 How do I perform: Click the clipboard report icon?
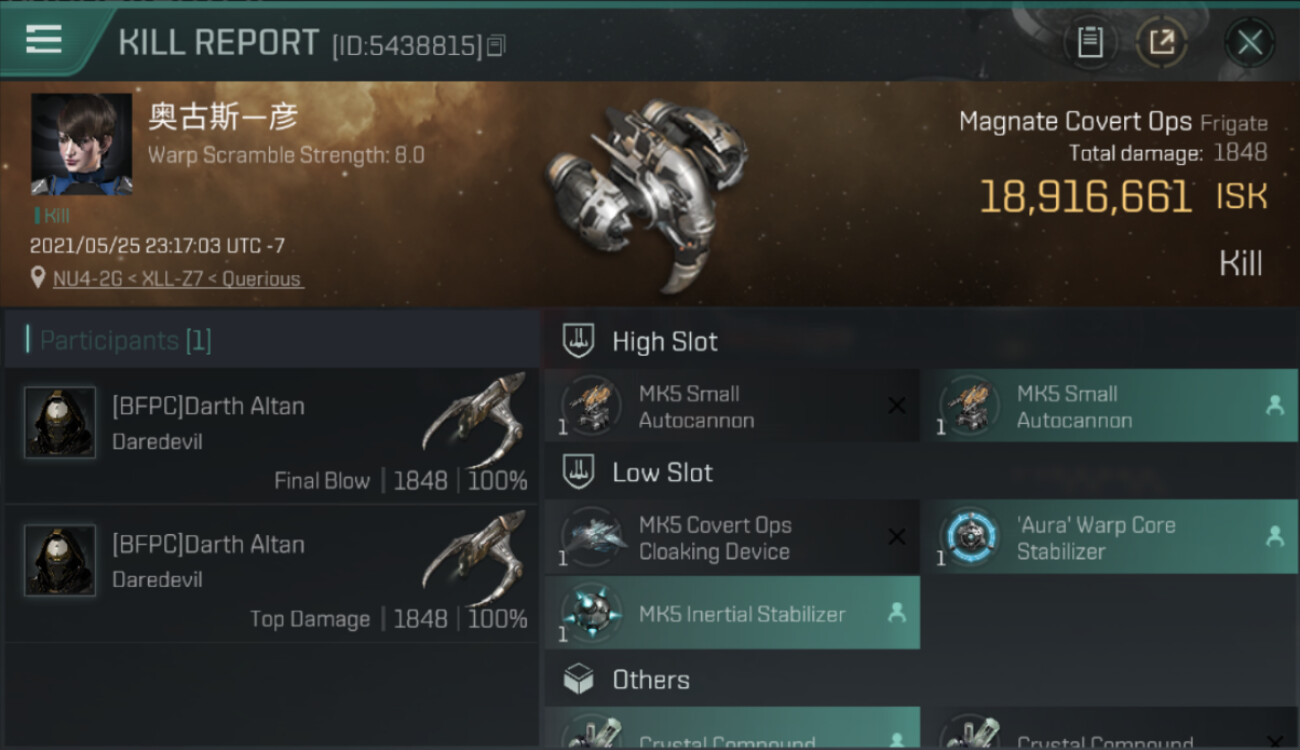(x=1090, y=42)
